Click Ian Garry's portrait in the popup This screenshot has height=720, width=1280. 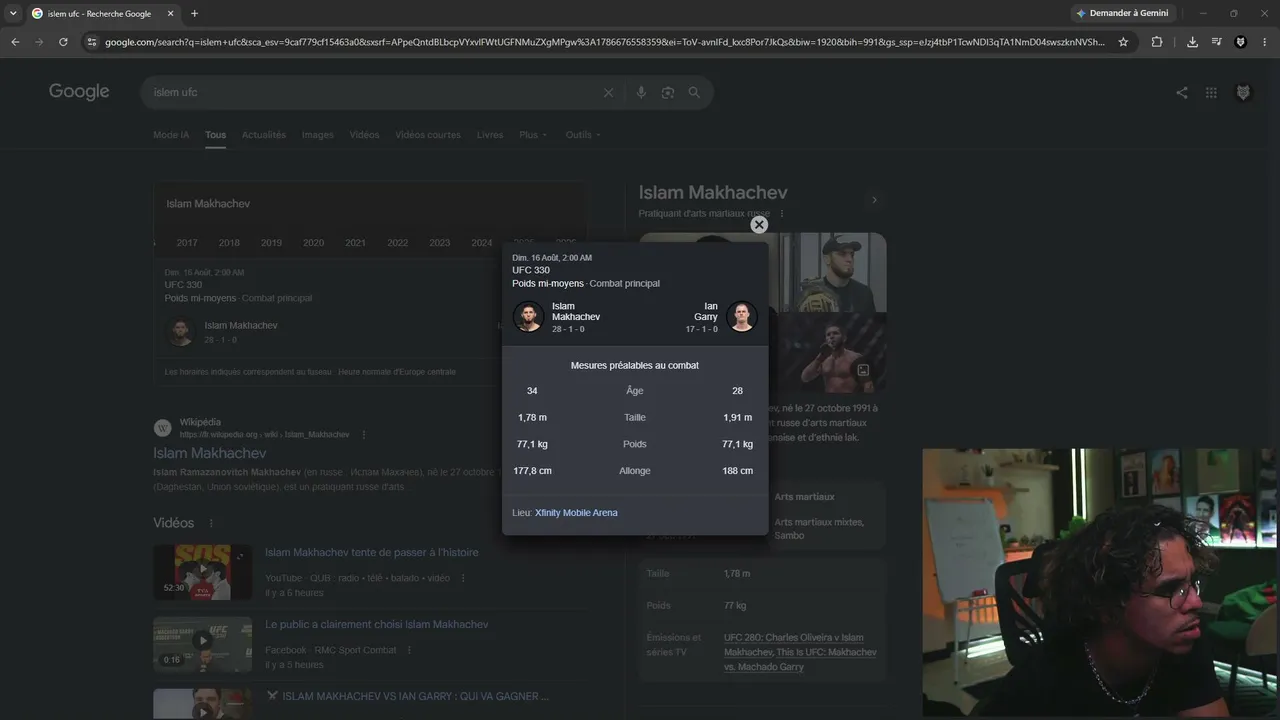(x=741, y=316)
